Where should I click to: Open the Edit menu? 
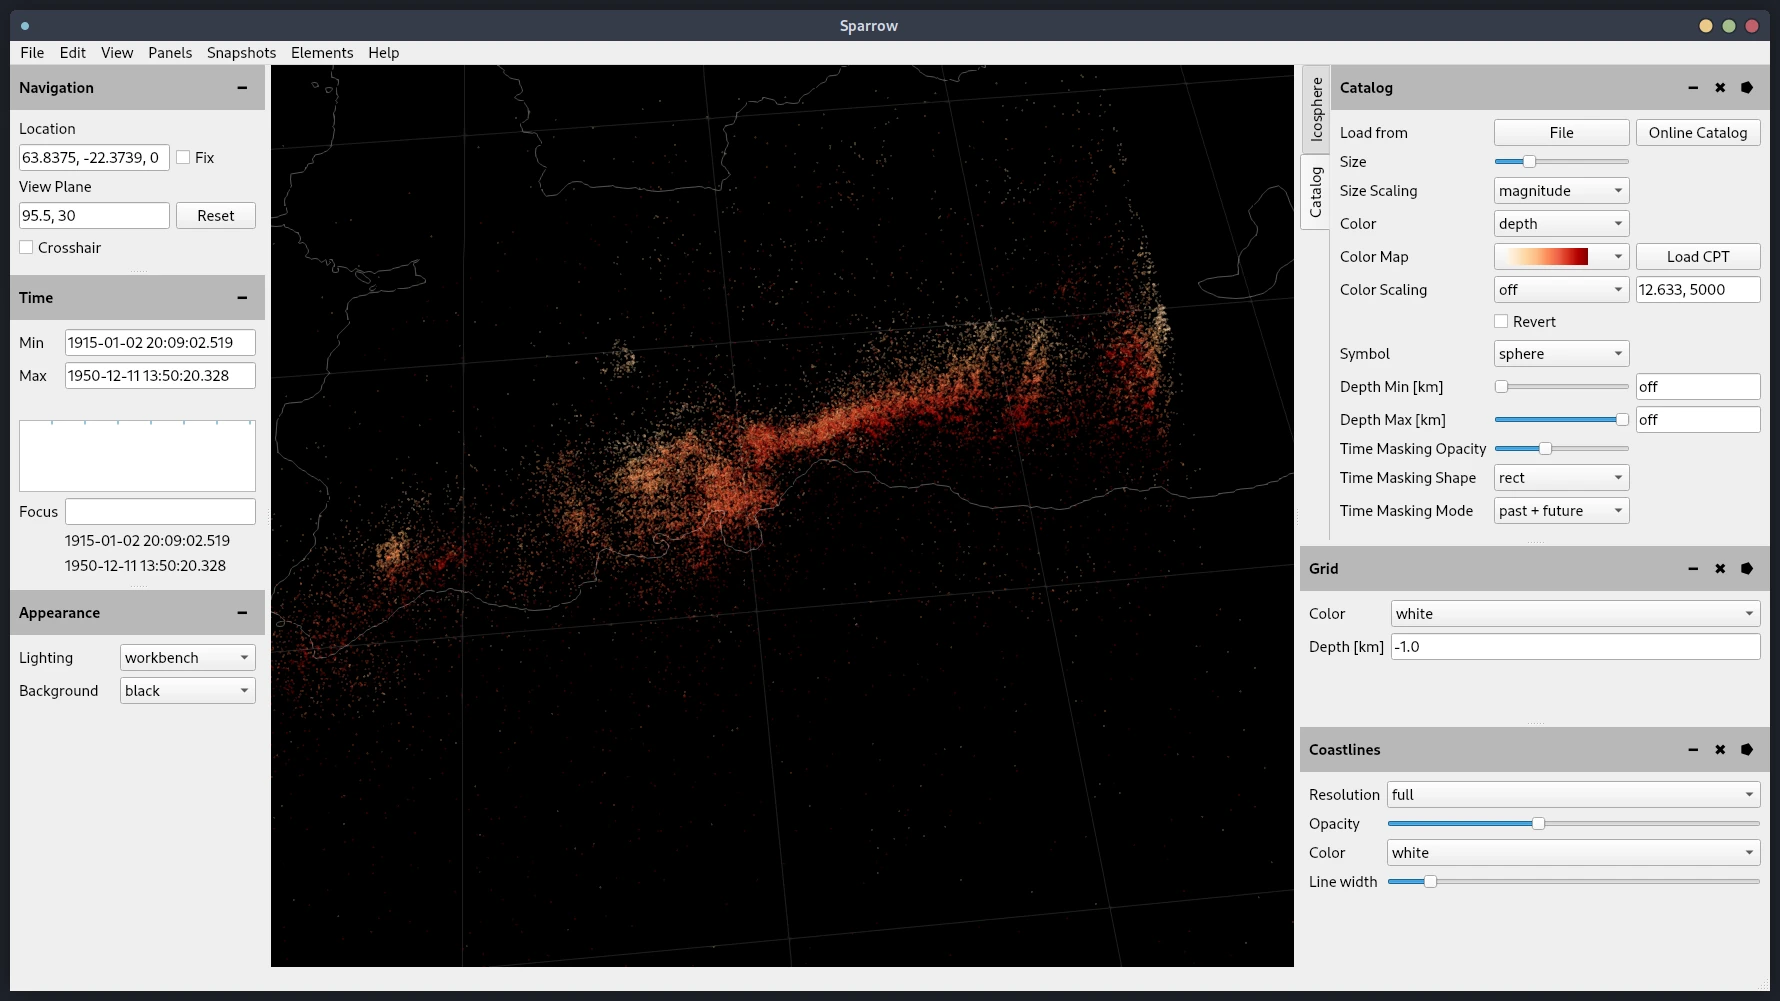click(x=72, y=53)
